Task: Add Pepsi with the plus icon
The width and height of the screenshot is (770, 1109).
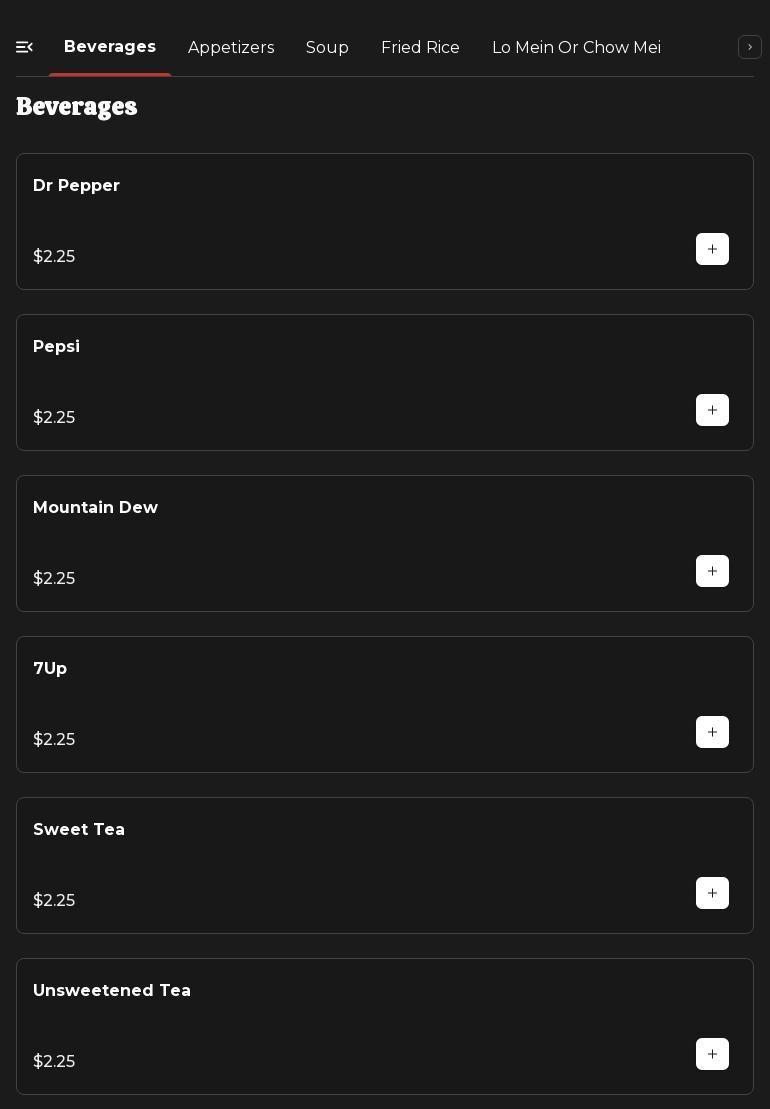Action: coord(712,410)
